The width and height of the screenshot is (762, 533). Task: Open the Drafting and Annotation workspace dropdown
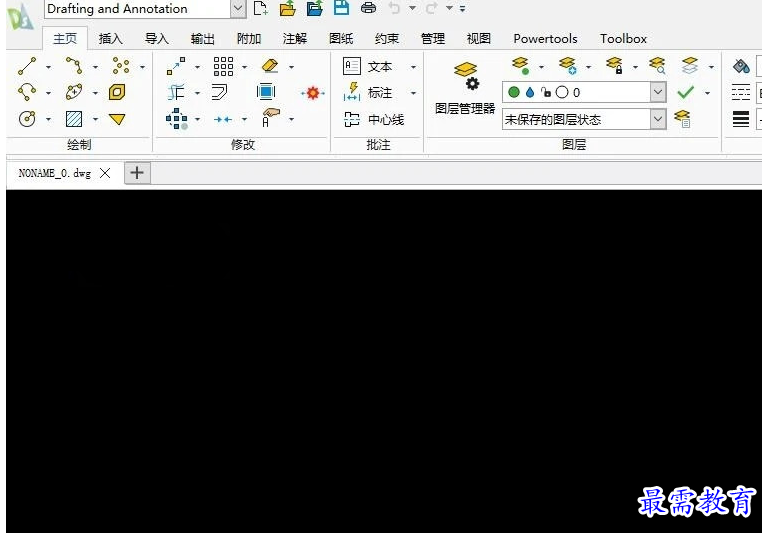click(x=238, y=9)
